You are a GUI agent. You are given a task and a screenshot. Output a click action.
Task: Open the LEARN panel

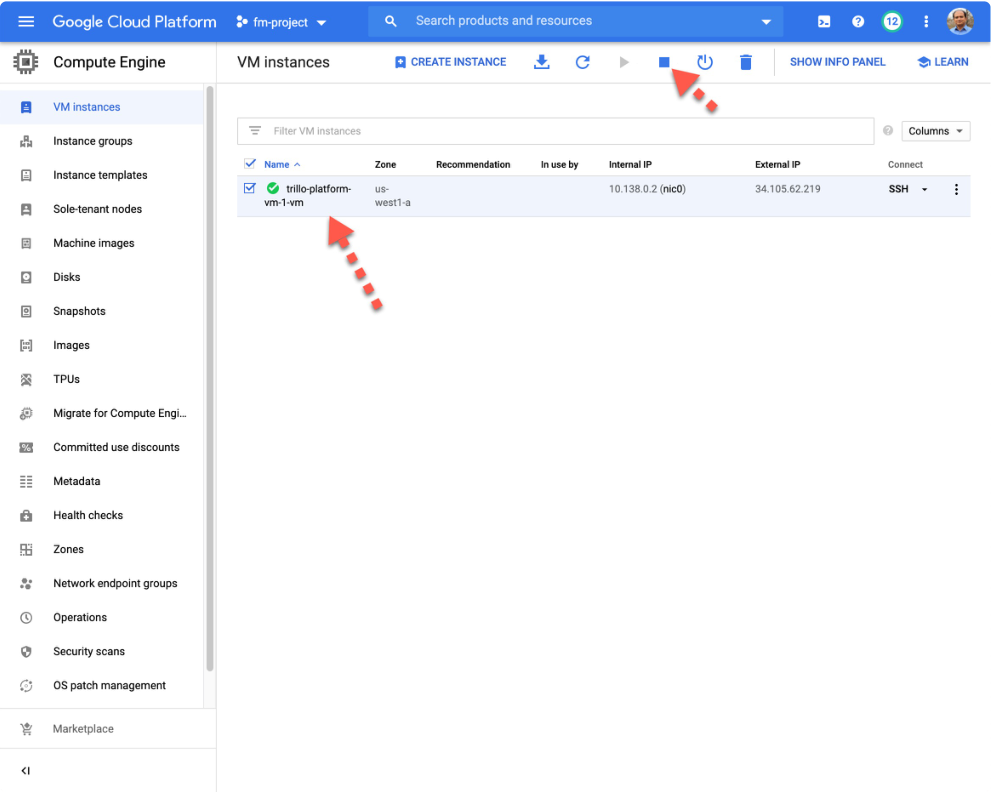pos(943,62)
